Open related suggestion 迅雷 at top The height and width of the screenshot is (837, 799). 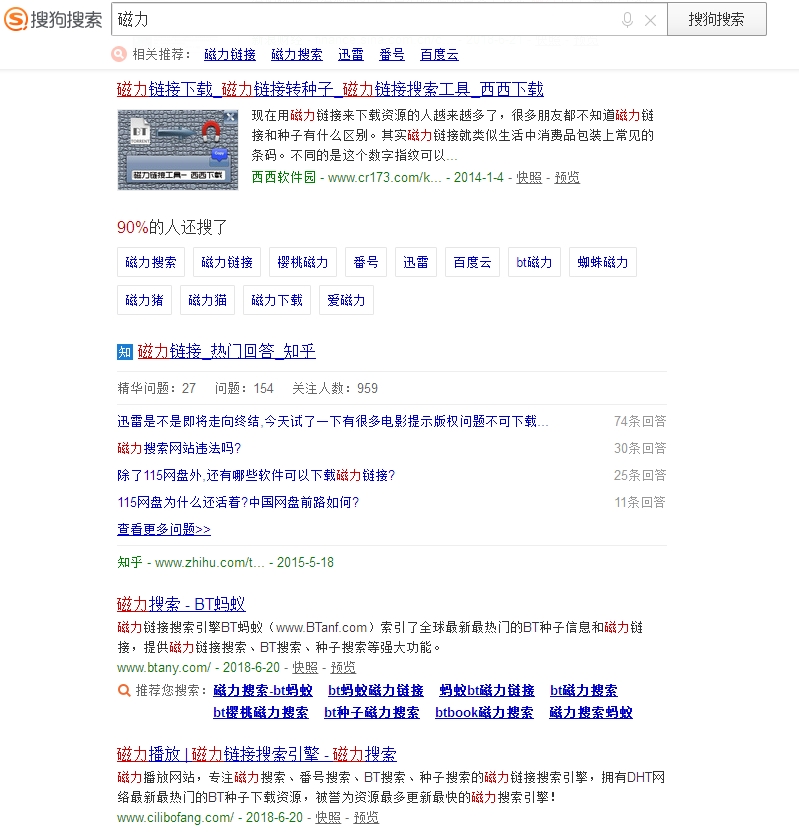click(351, 54)
